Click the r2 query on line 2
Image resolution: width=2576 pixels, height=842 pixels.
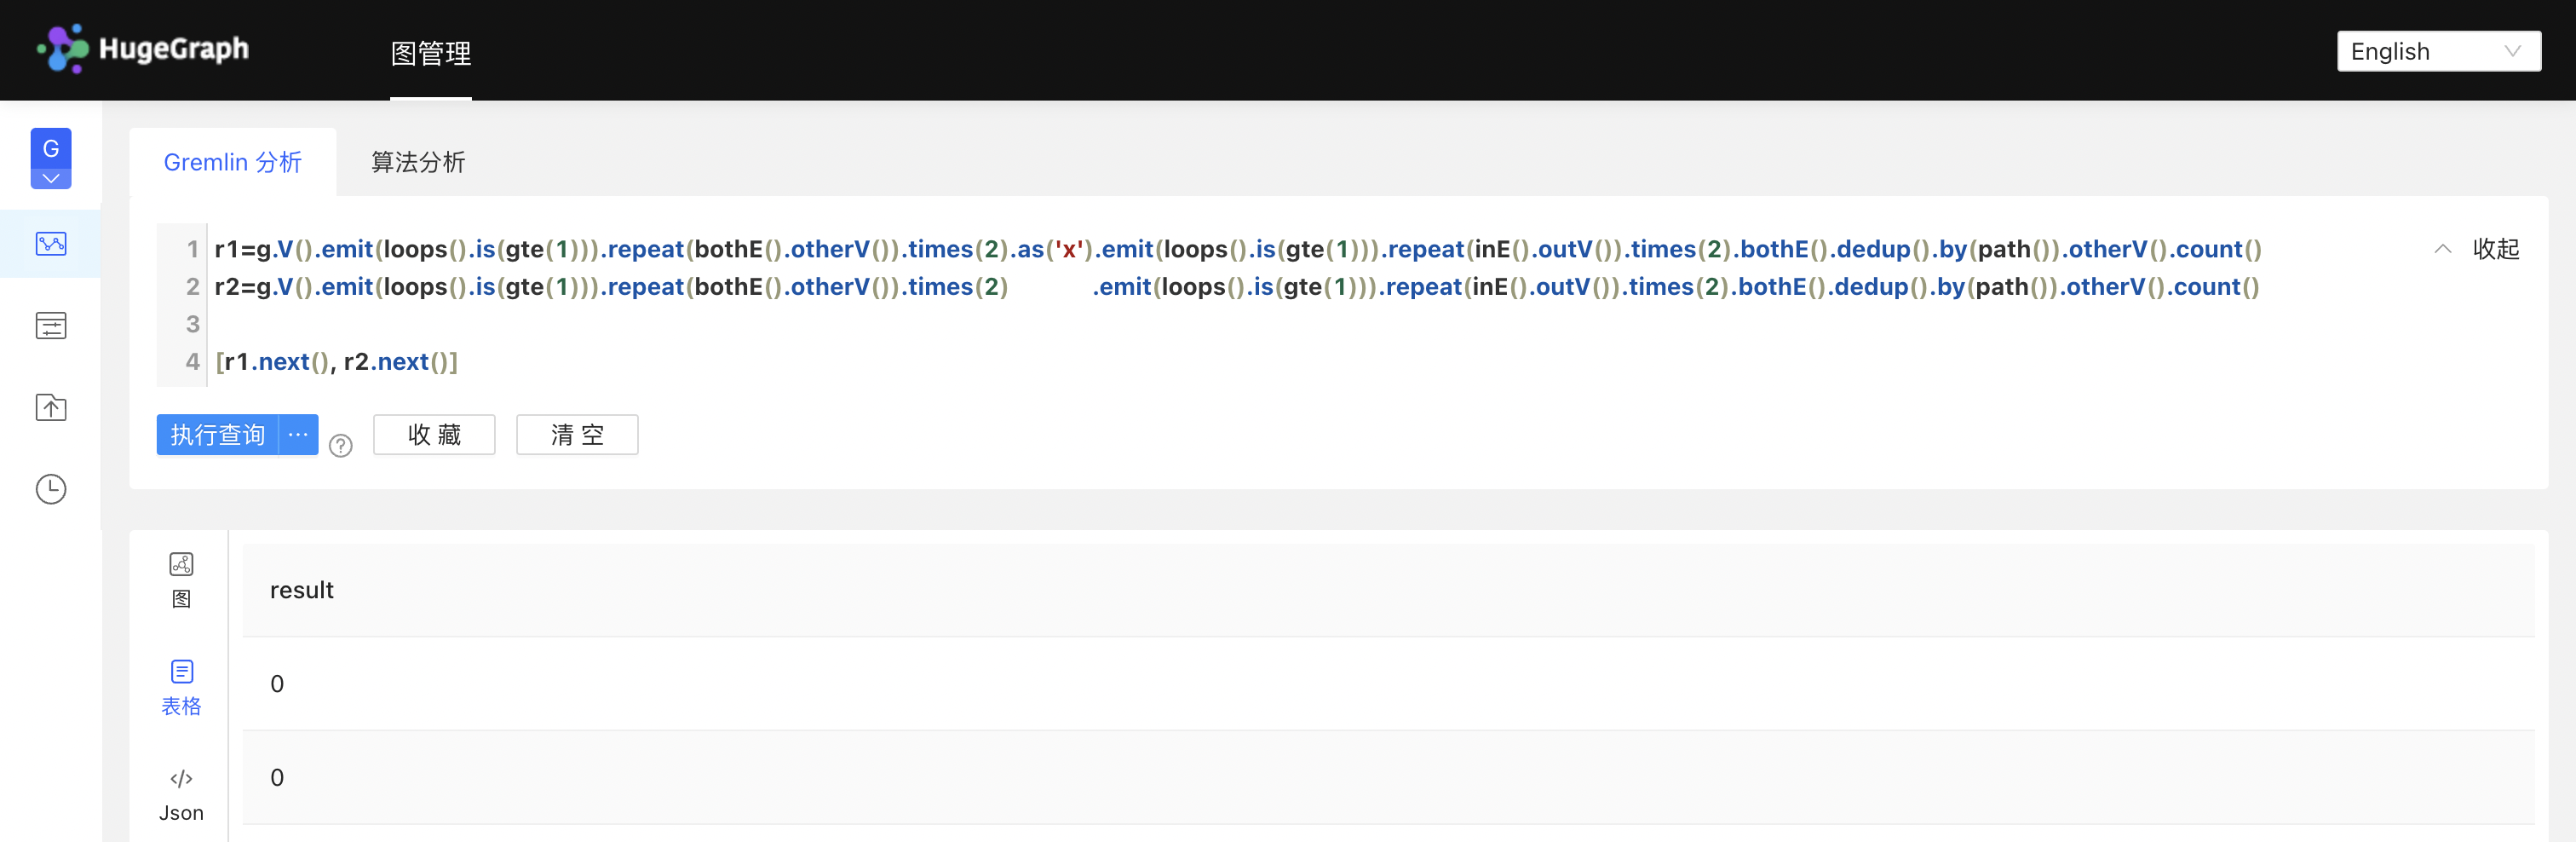point(1237,287)
